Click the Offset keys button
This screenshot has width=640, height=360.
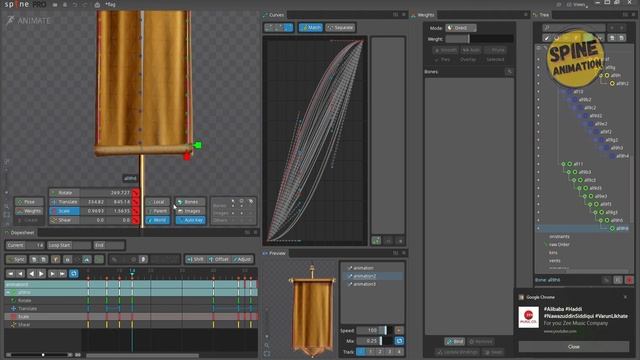tap(218, 259)
